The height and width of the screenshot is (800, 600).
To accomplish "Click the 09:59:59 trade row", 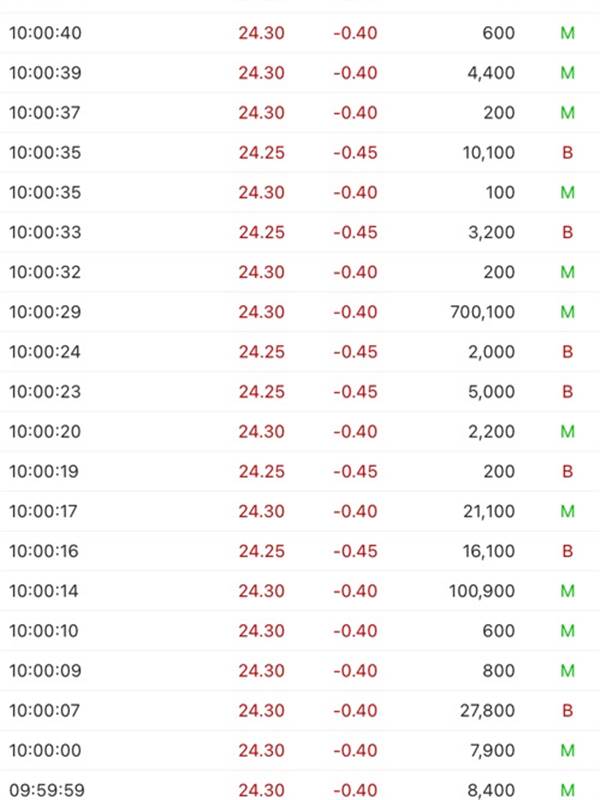I will (300, 786).
